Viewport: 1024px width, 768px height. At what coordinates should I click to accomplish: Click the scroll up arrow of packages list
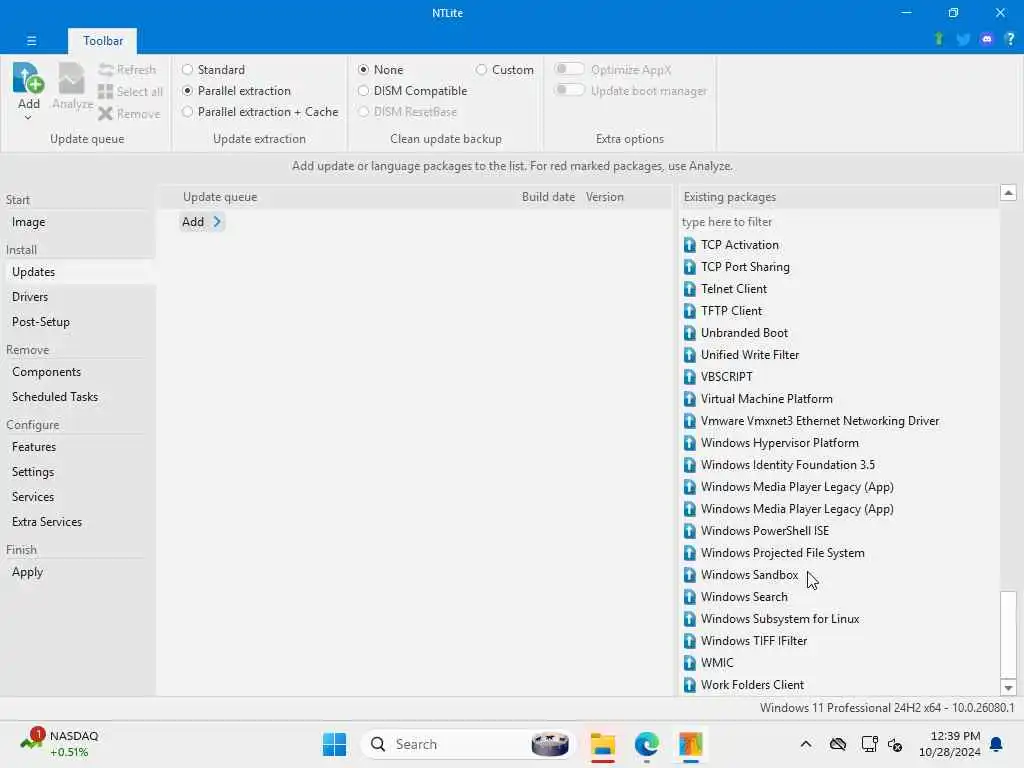coord(1008,193)
